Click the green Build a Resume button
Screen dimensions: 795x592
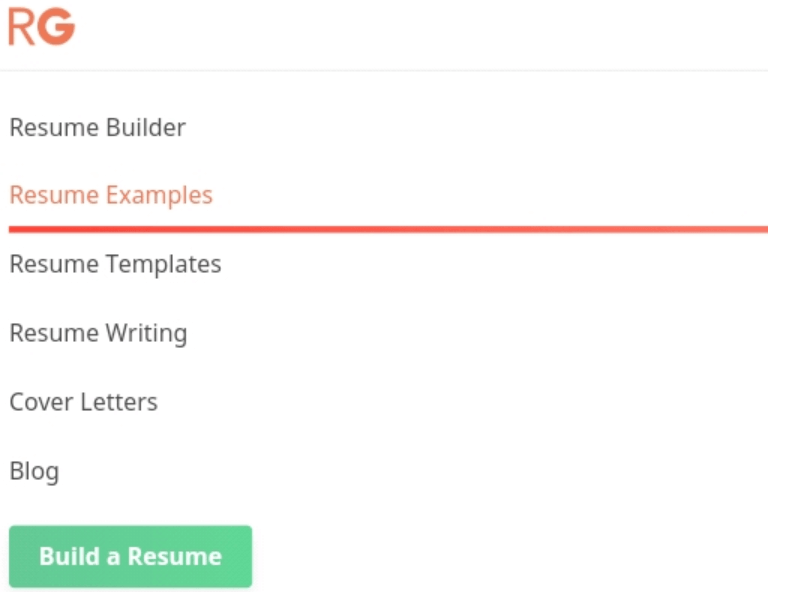(x=130, y=556)
